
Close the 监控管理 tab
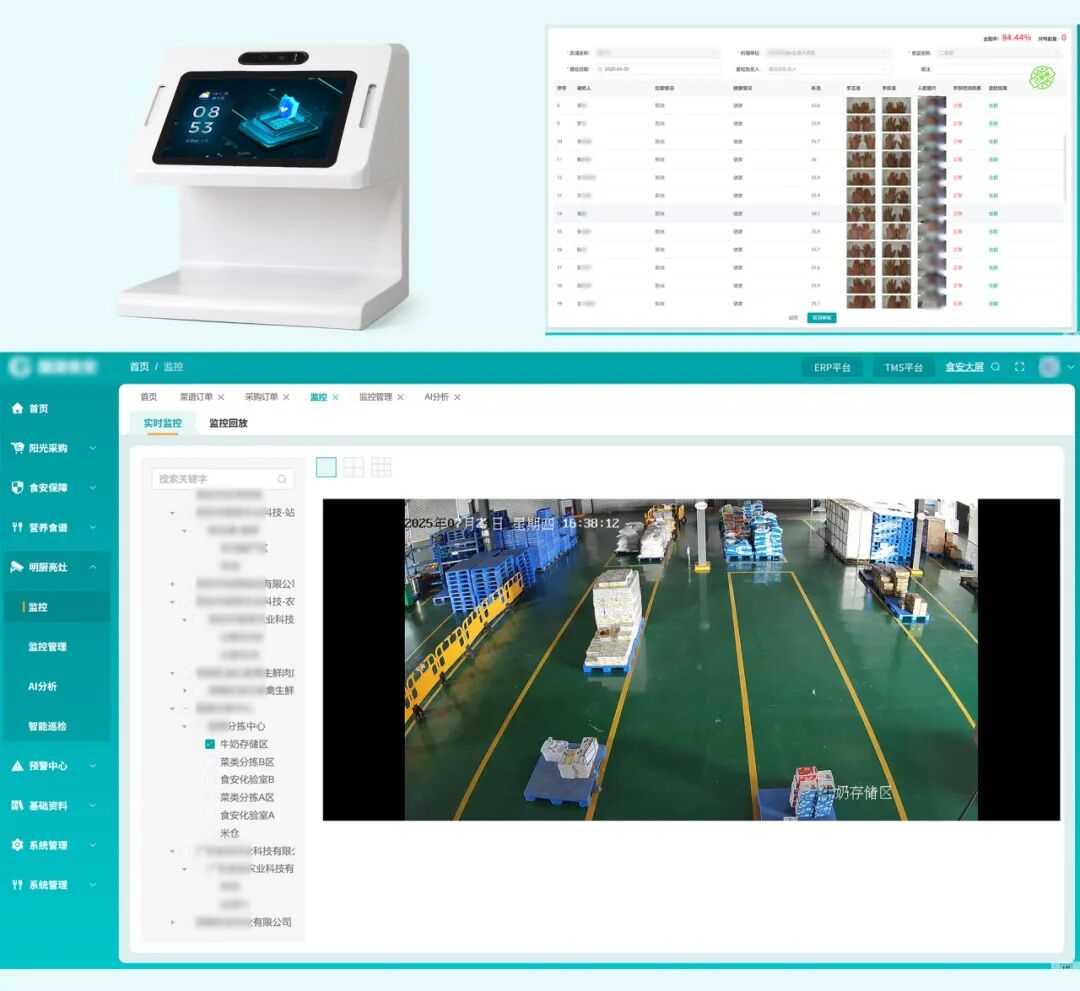pyautogui.click(x=401, y=397)
